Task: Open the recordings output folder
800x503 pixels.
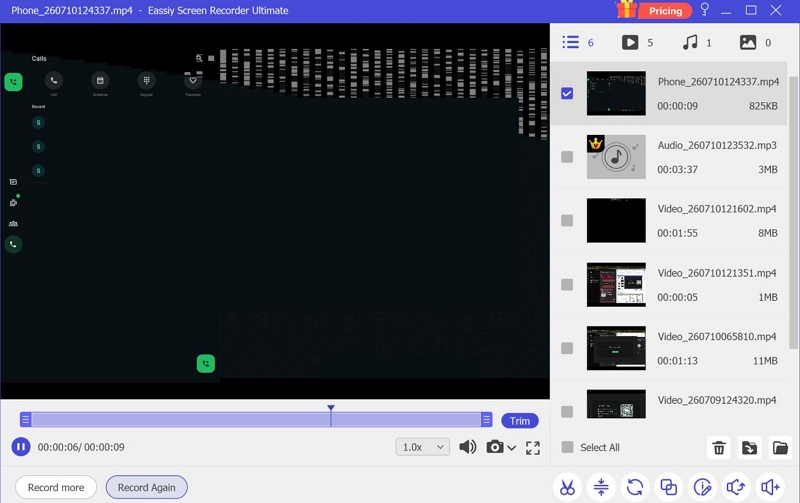Action: 780,448
